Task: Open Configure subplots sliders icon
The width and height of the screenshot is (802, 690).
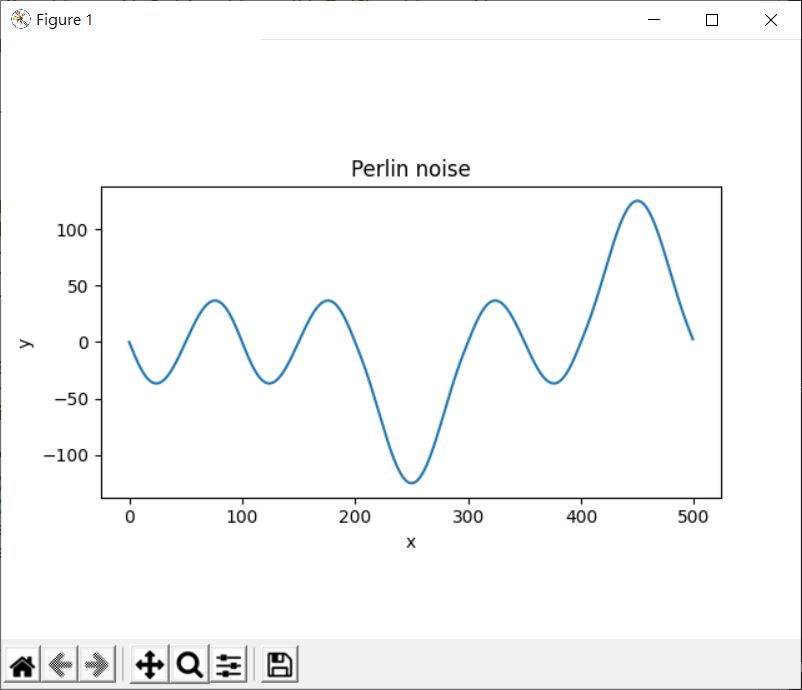Action: (229, 665)
